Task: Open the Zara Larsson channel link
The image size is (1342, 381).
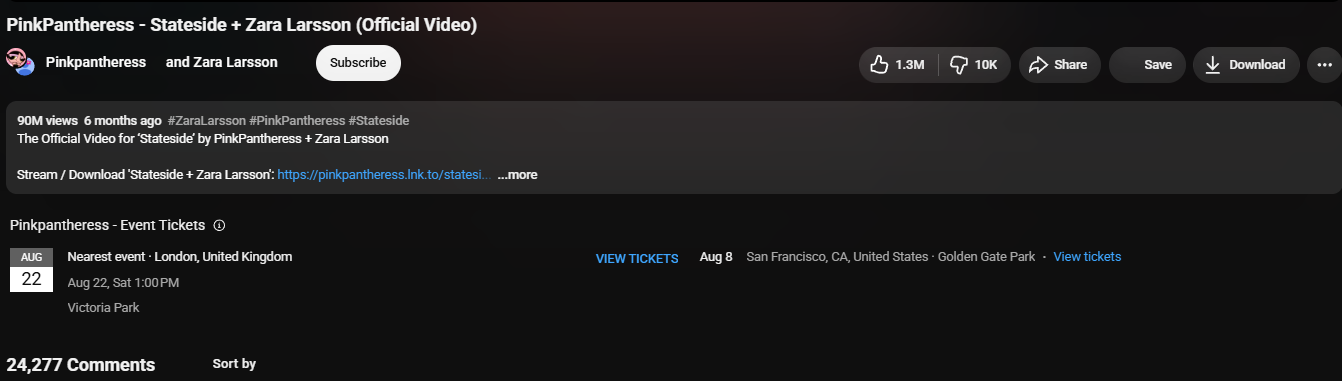Action: [222, 63]
